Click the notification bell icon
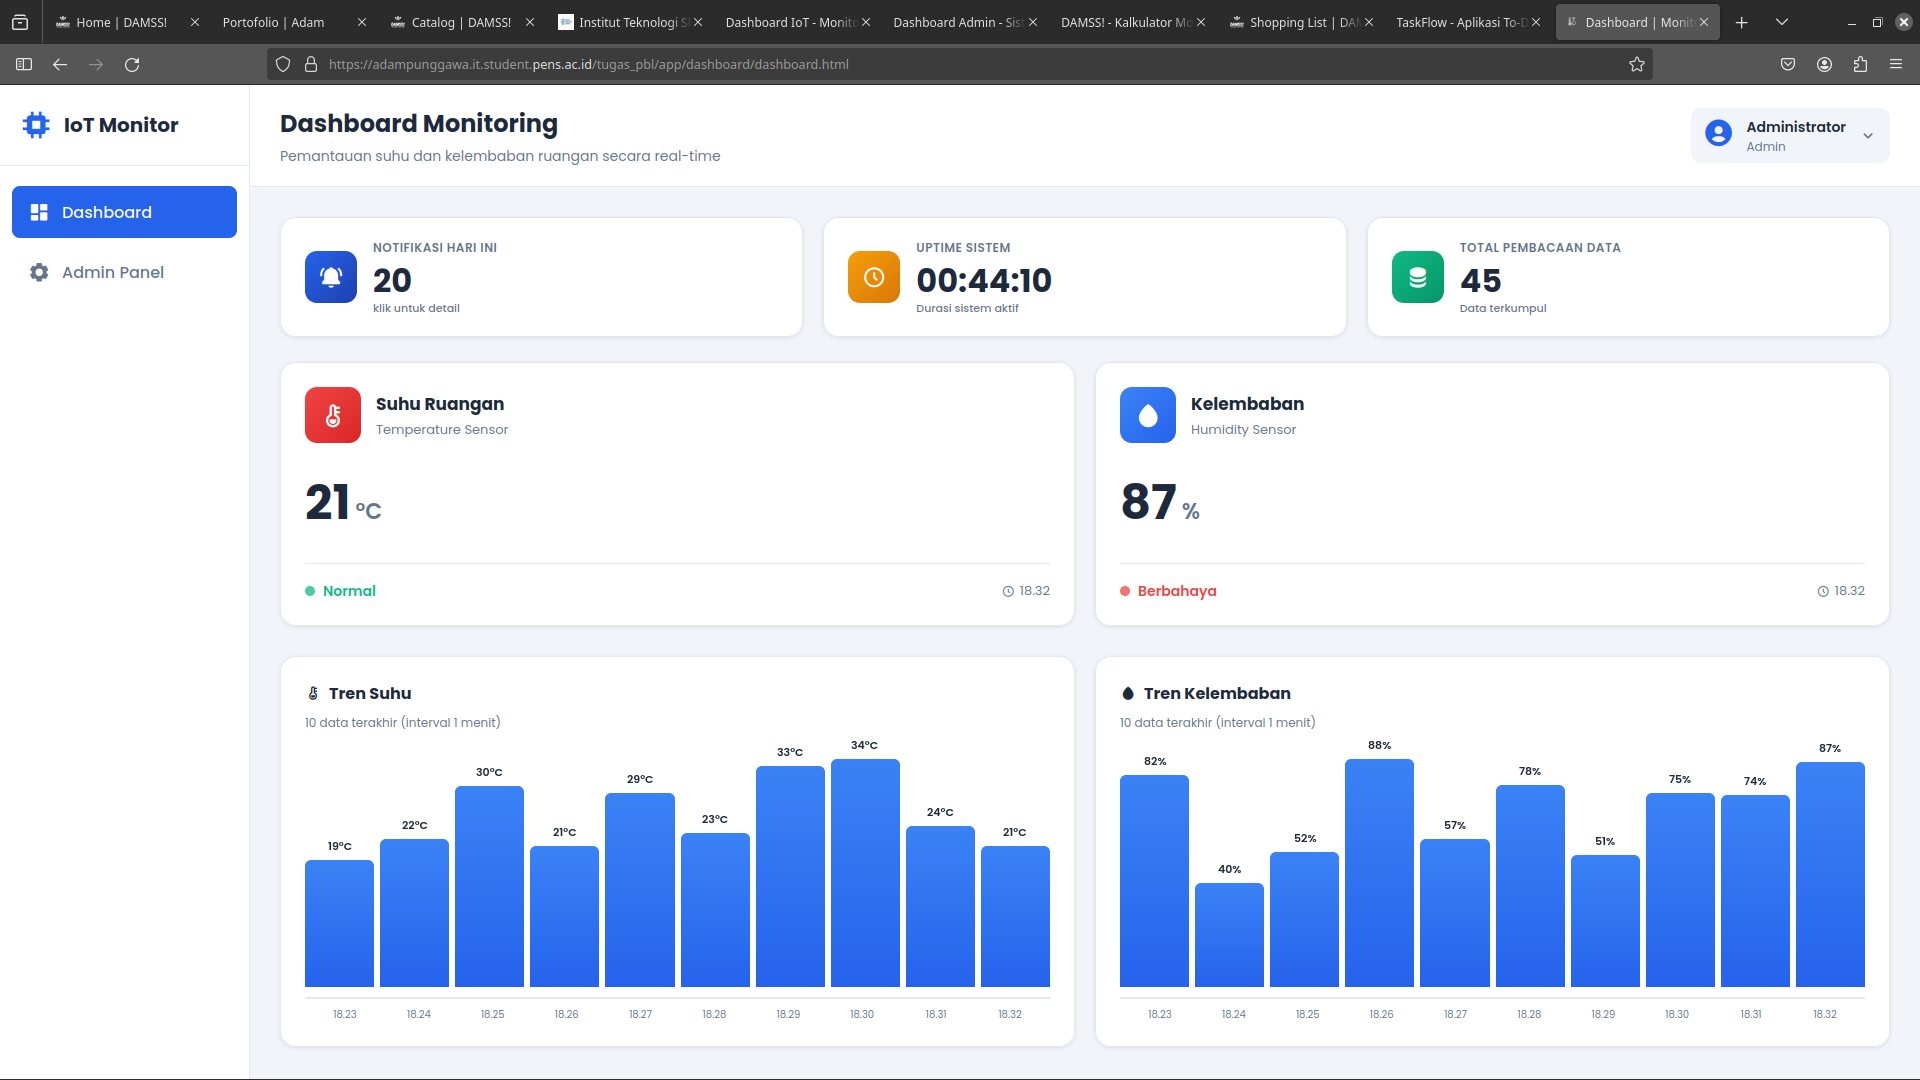This screenshot has height=1080, width=1920. (x=331, y=277)
